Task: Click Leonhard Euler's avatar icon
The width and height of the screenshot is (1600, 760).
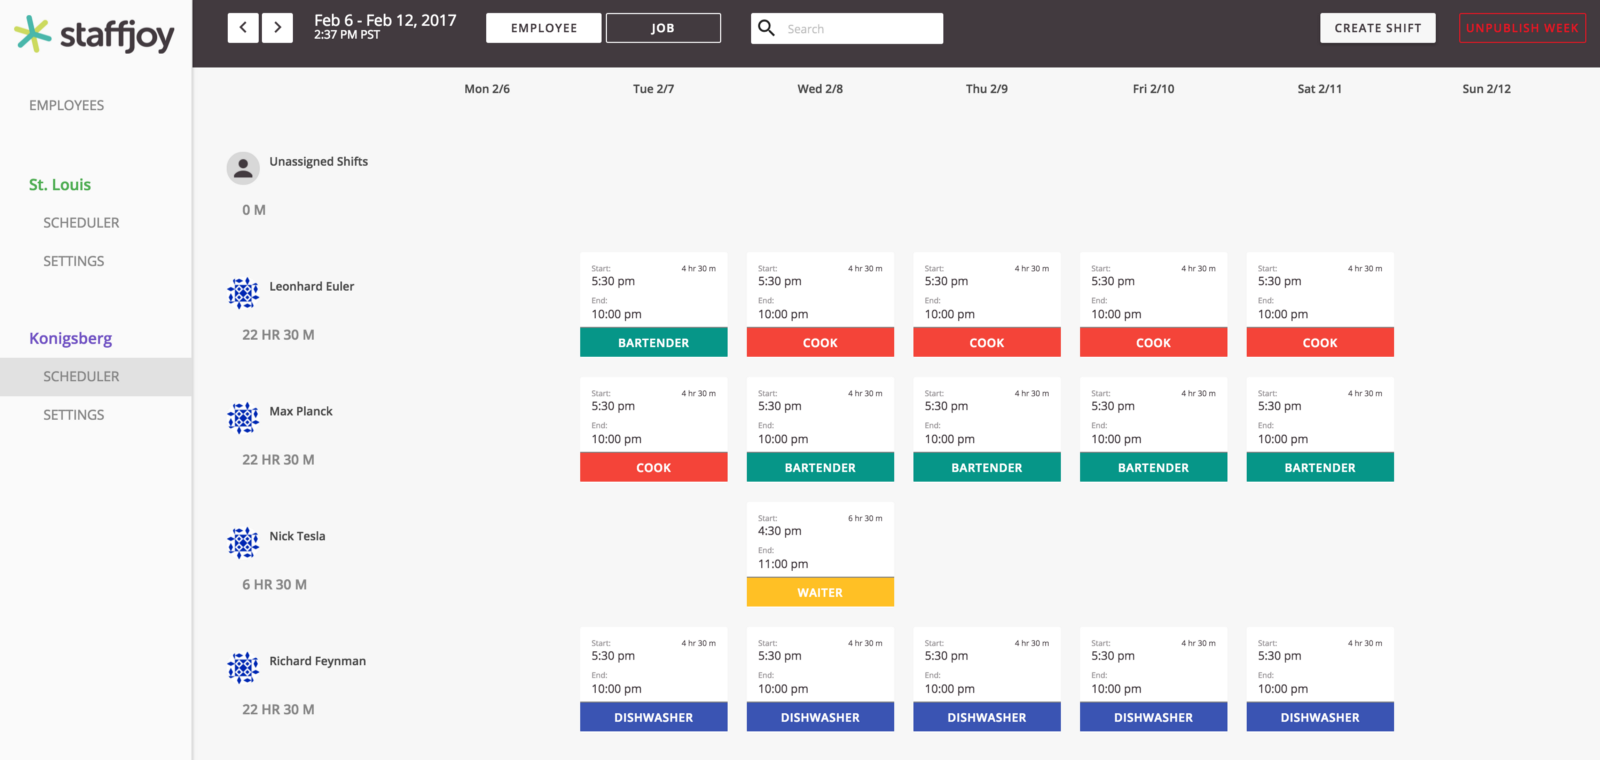Action: point(243,293)
